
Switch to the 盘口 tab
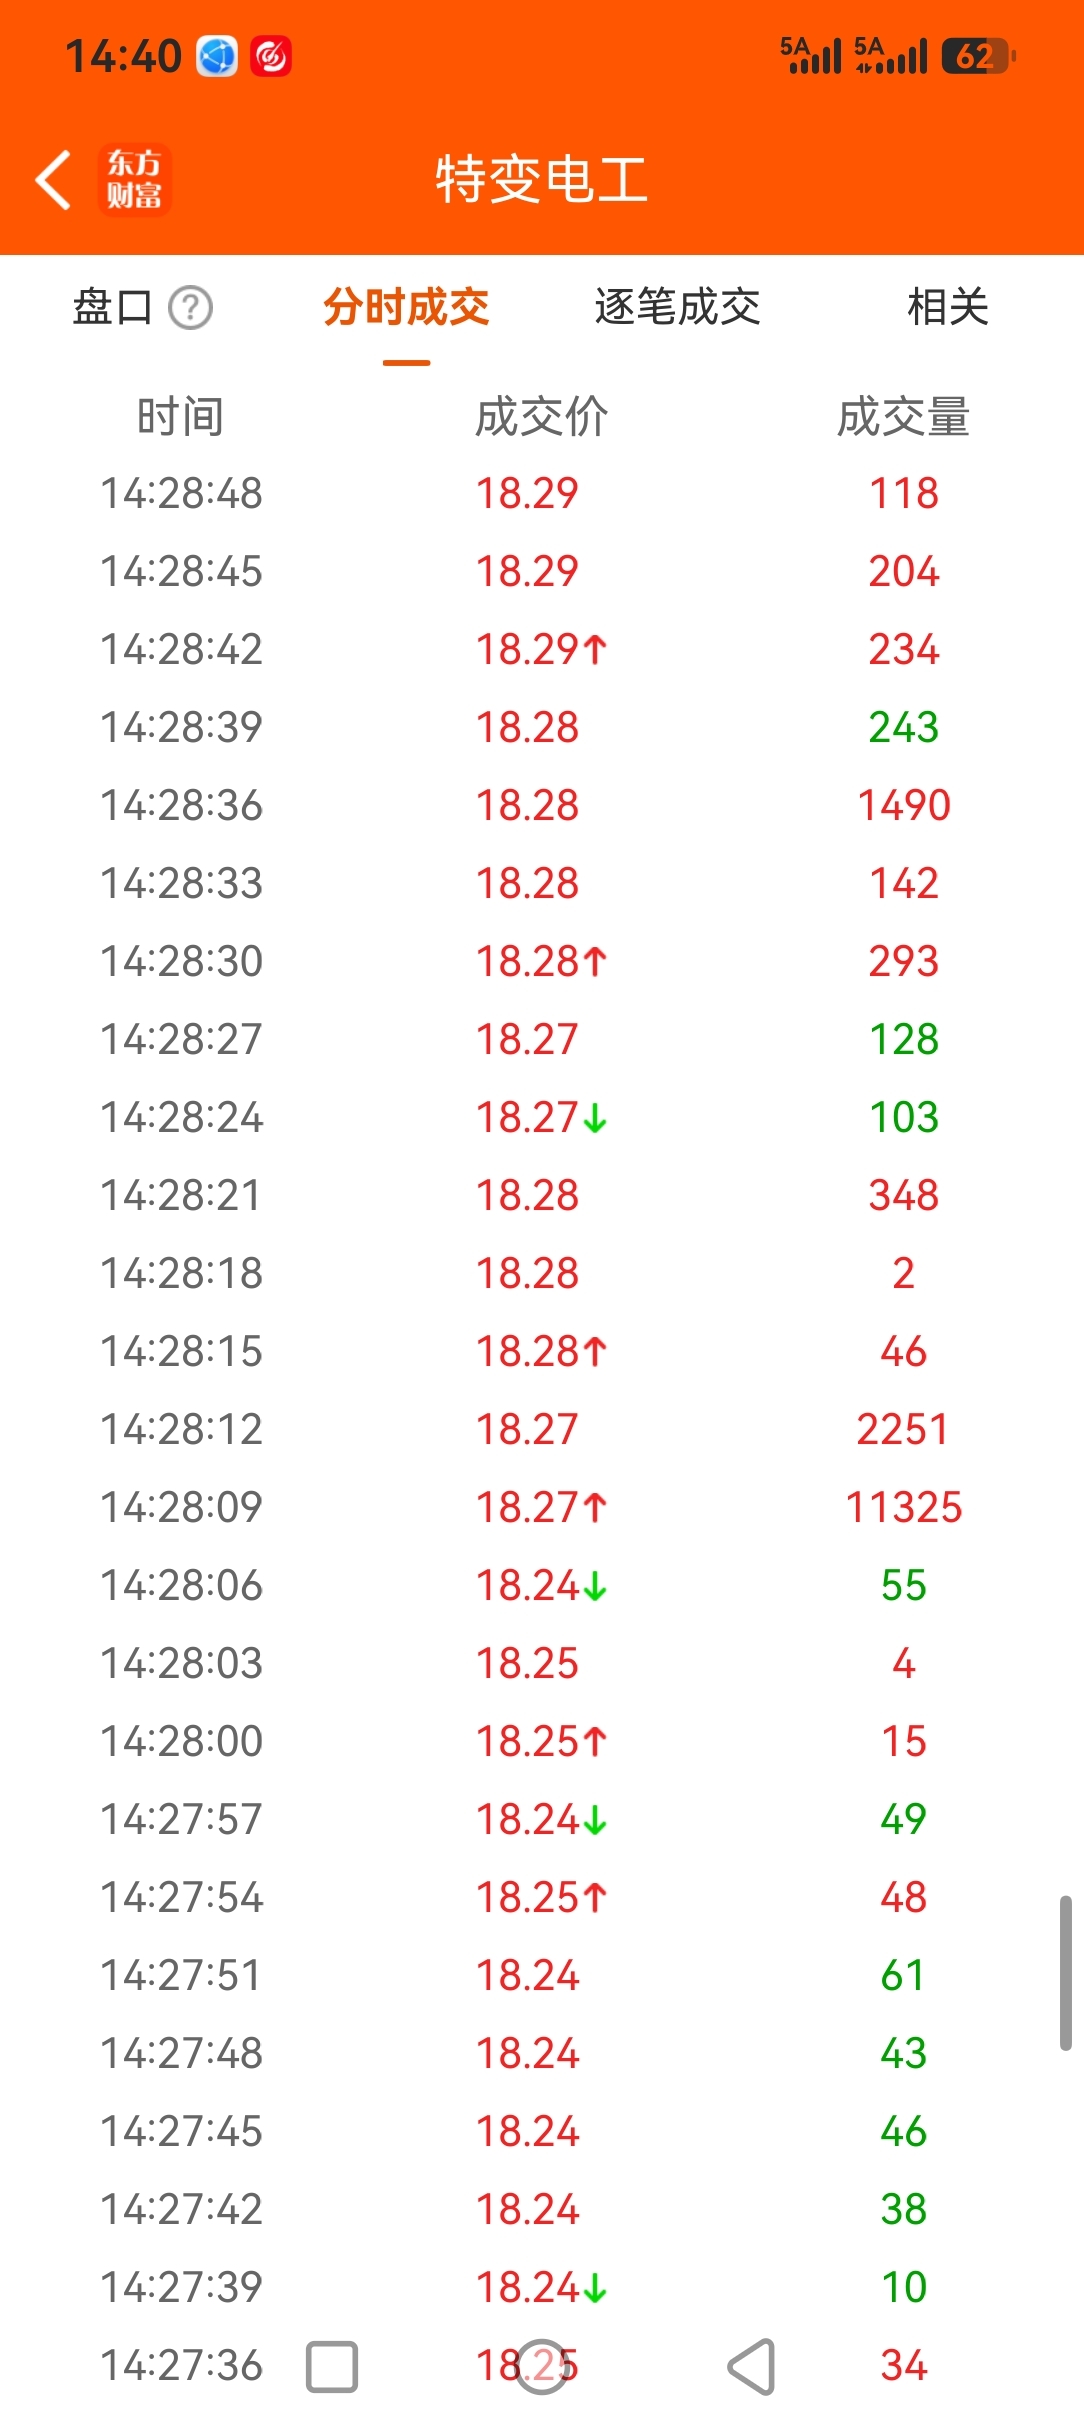pos(112,307)
